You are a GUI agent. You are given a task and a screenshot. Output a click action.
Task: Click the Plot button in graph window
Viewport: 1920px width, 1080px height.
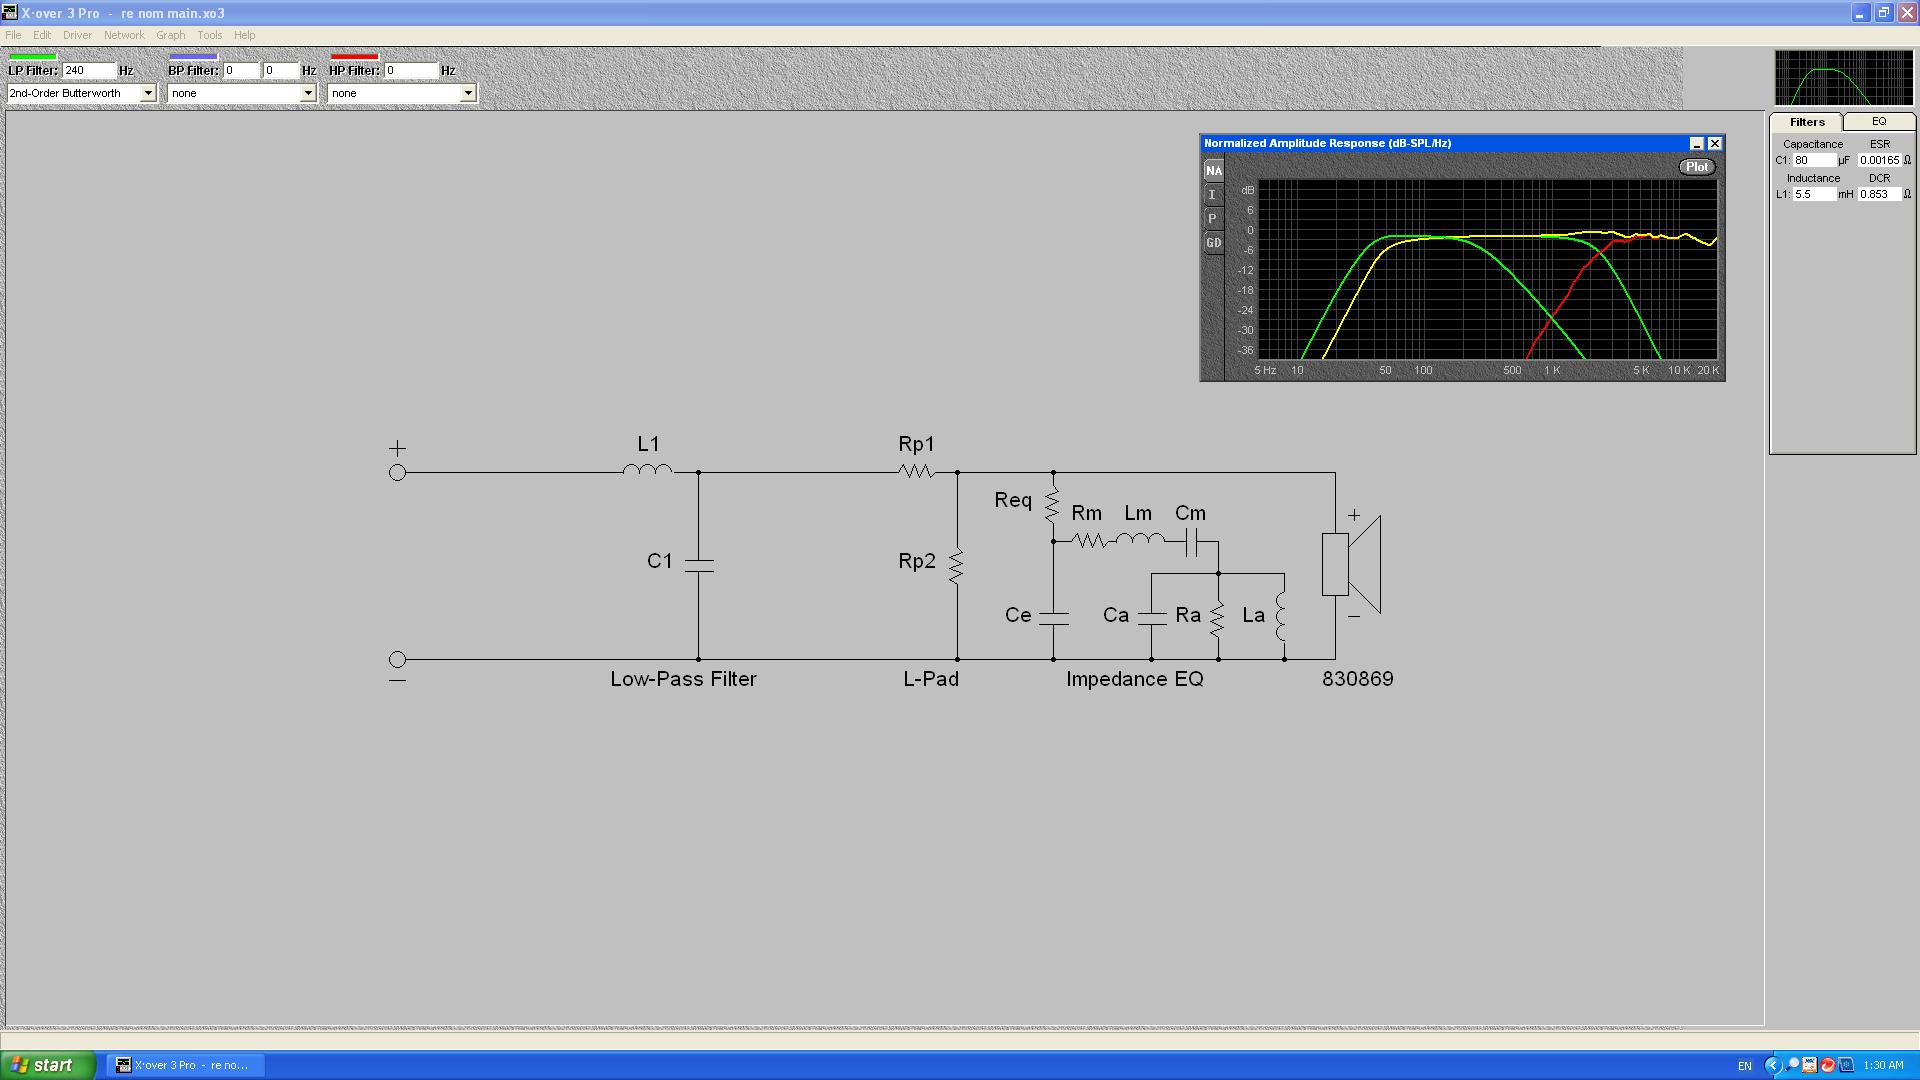1697,167
